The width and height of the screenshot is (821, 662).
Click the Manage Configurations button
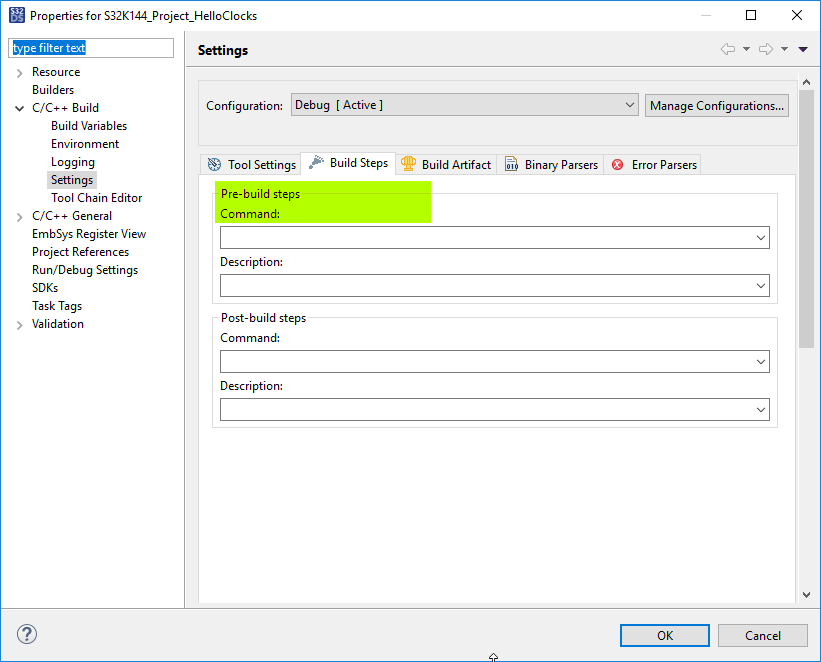coord(716,106)
